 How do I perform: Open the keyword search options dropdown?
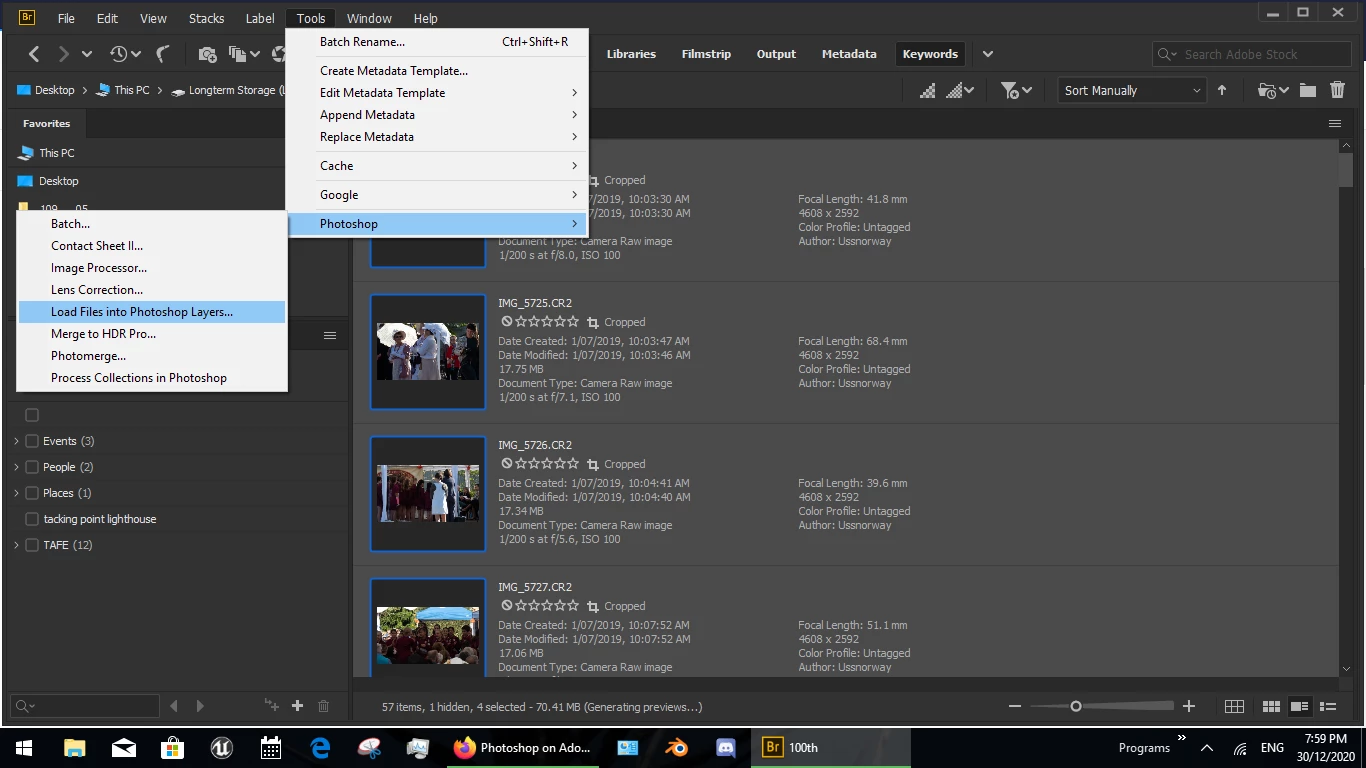coord(26,706)
